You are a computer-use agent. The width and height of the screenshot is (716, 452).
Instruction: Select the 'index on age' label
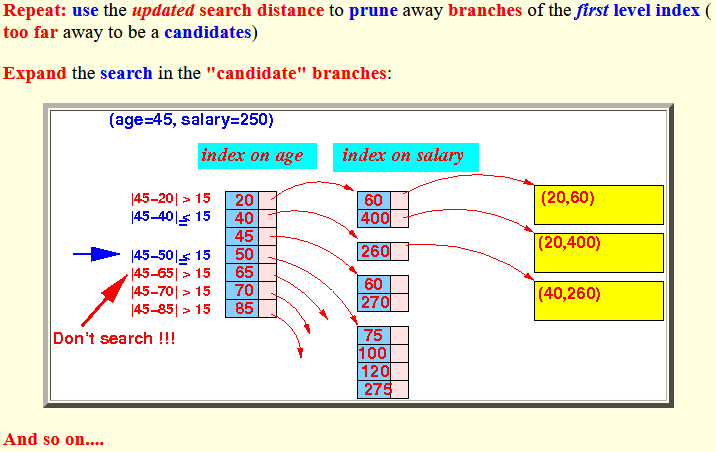257,156
